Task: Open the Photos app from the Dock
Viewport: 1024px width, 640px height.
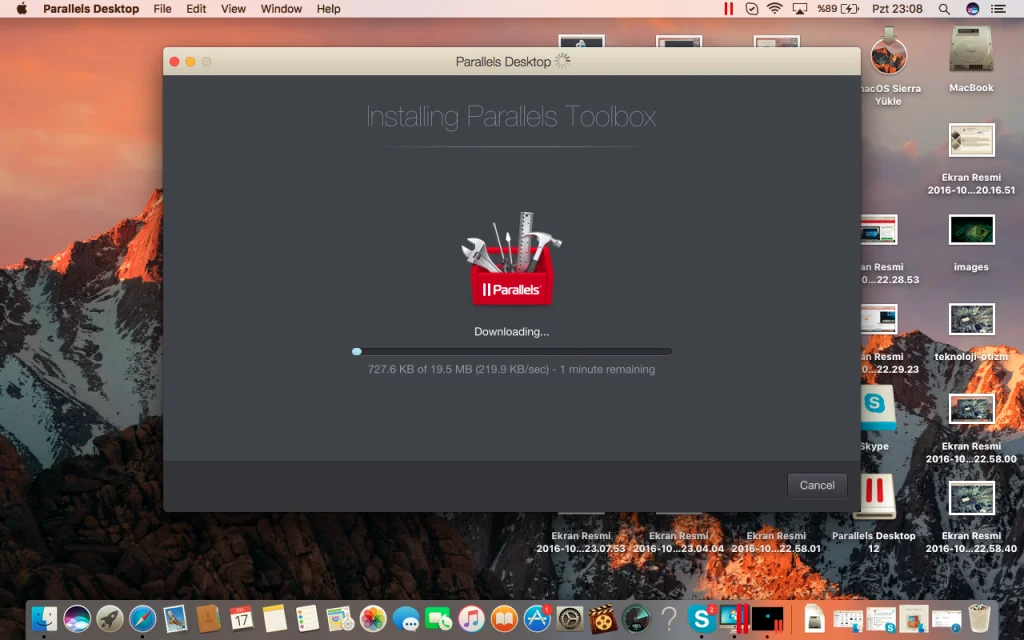Action: pyautogui.click(x=373, y=619)
